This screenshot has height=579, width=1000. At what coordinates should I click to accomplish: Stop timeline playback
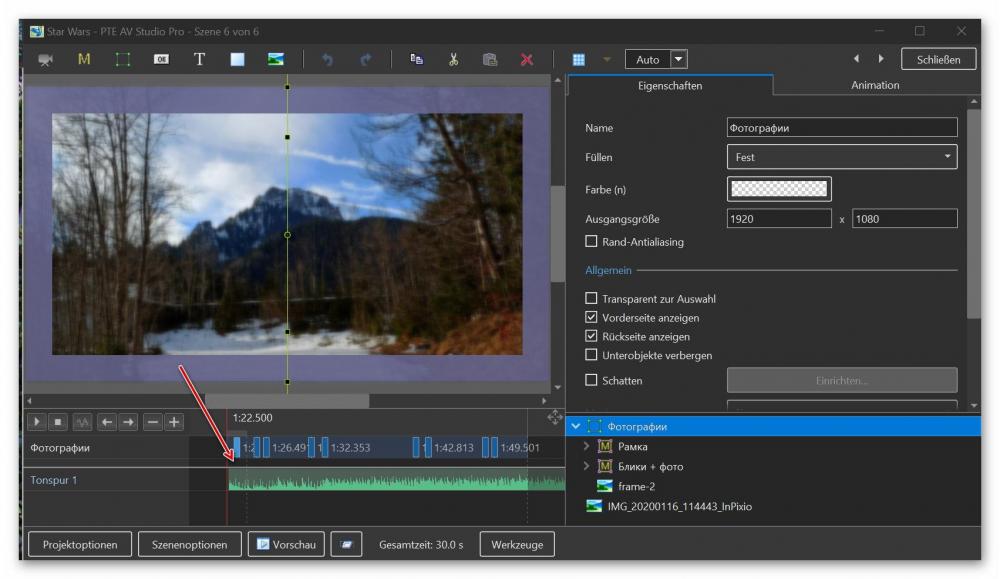[58, 422]
